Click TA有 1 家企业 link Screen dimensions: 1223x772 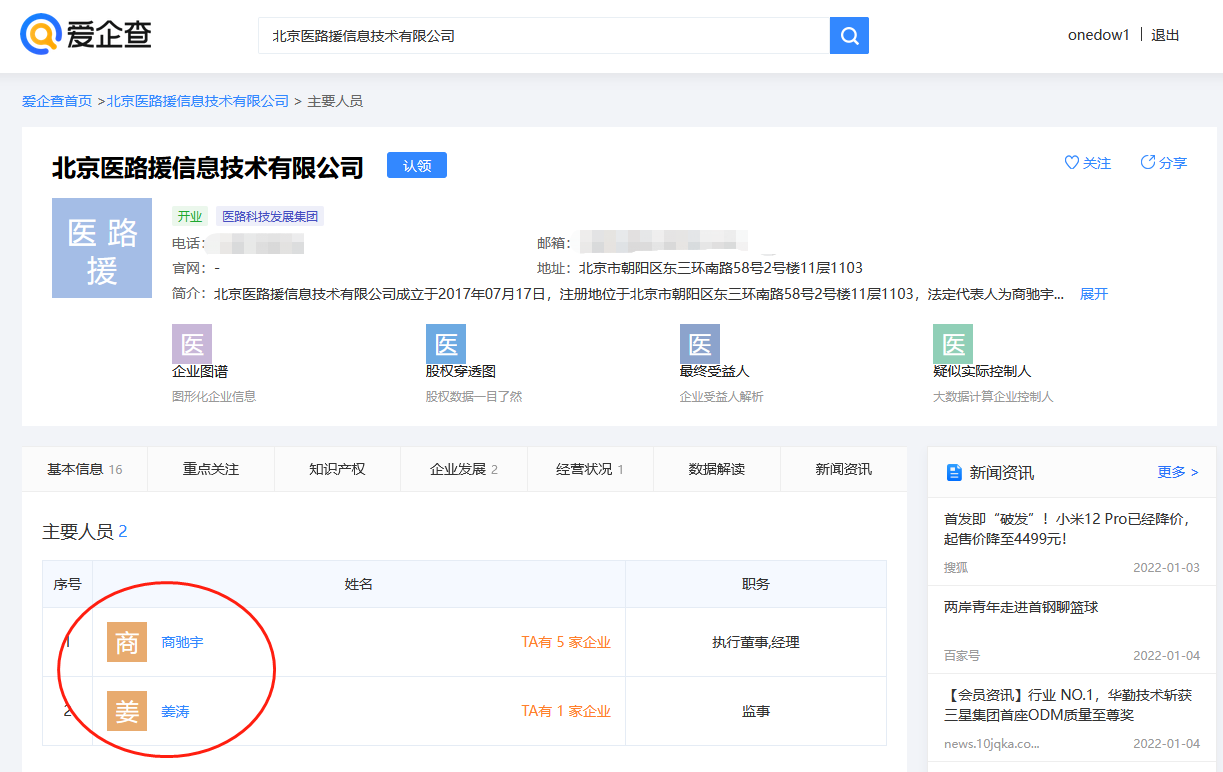point(566,711)
